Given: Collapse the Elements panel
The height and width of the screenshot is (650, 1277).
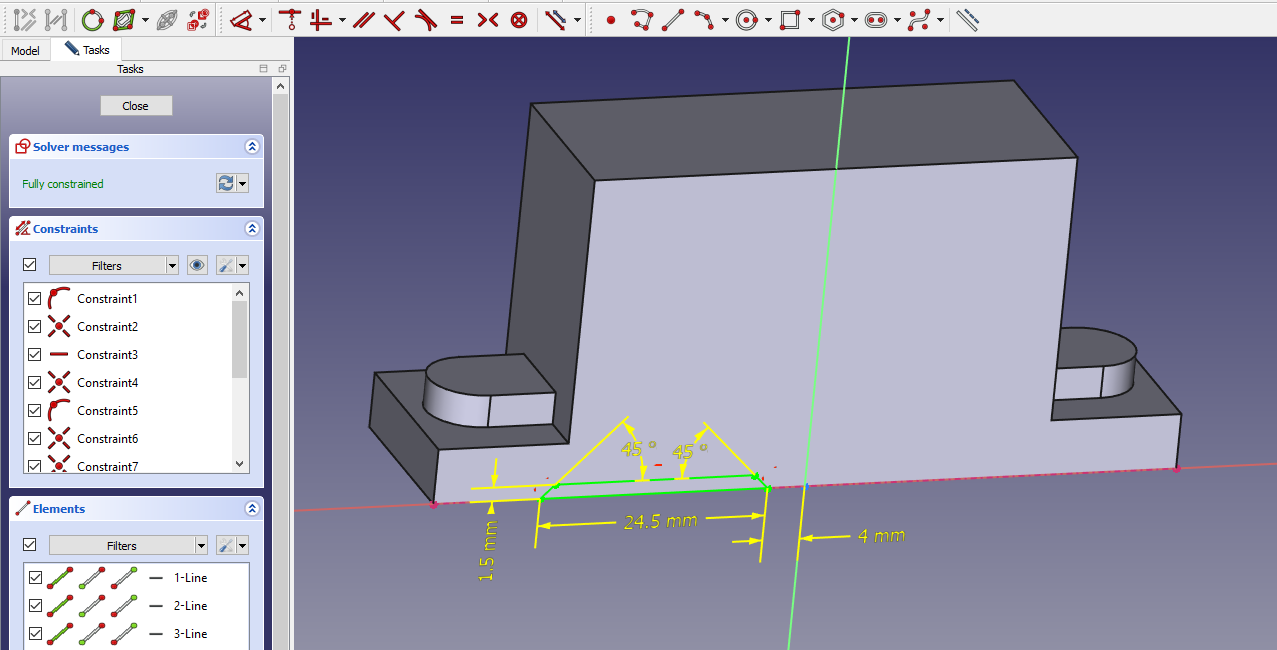Looking at the screenshot, I should point(252,509).
